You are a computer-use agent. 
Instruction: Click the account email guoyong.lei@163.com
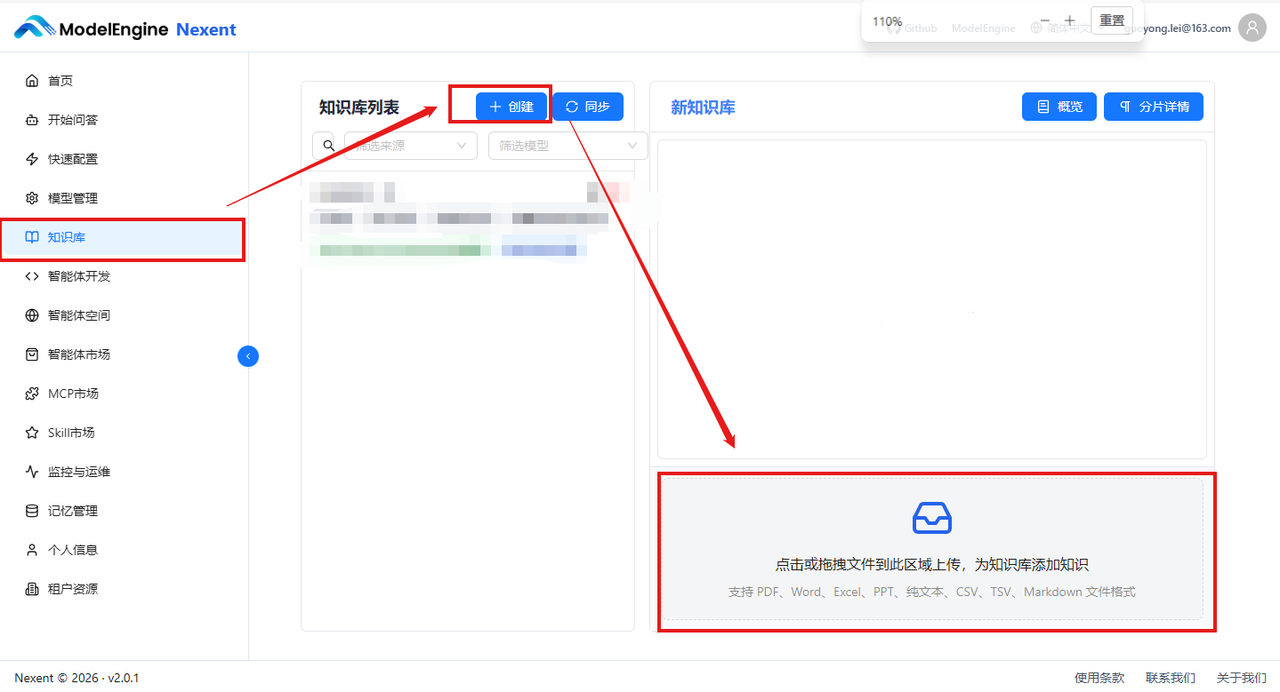pos(1178,28)
